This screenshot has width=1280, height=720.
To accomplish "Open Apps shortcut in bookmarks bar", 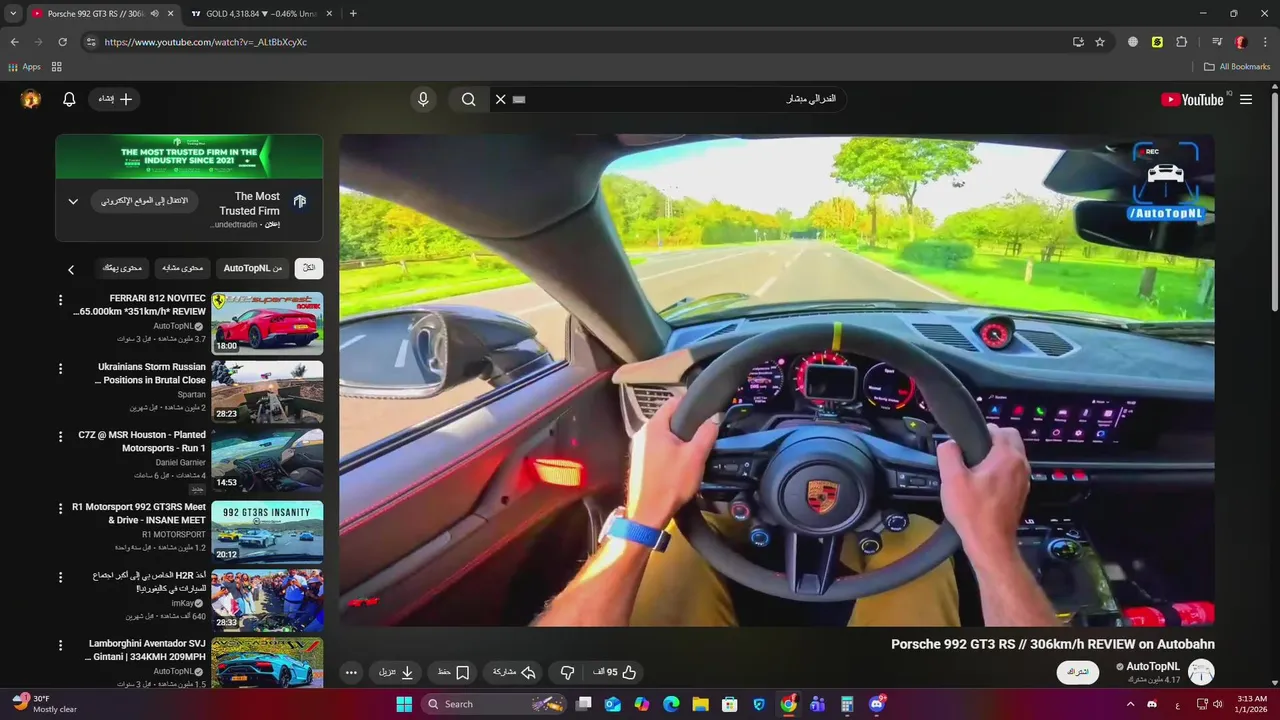I will click(x=24, y=67).
